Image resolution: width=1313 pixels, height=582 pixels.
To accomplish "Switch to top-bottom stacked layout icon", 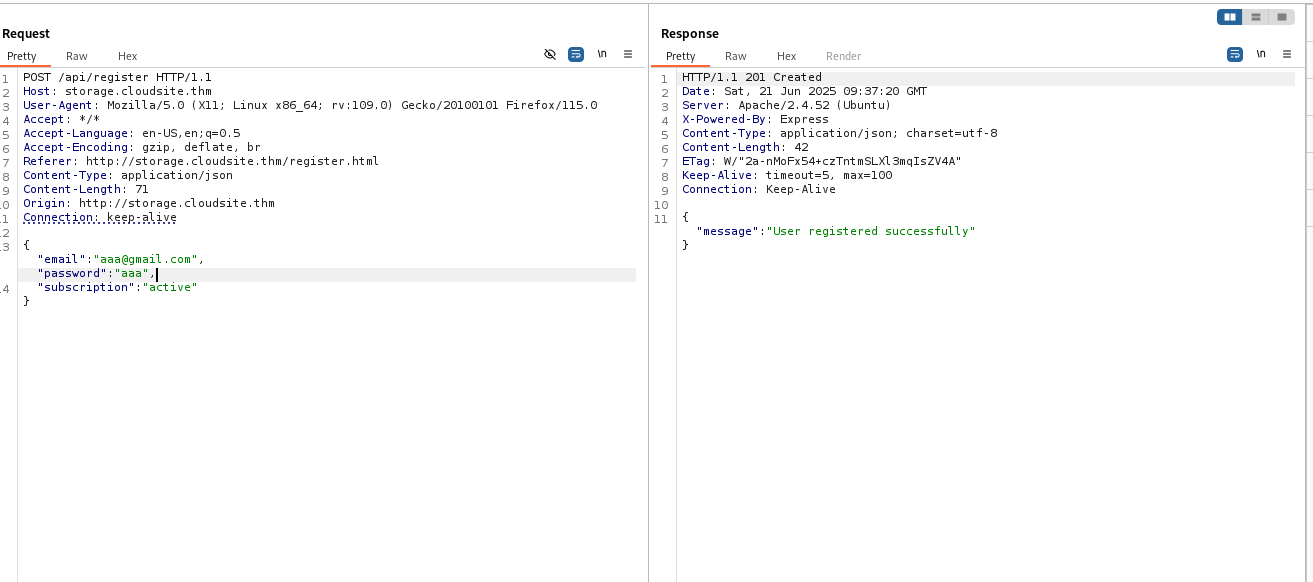I will pos(1256,17).
